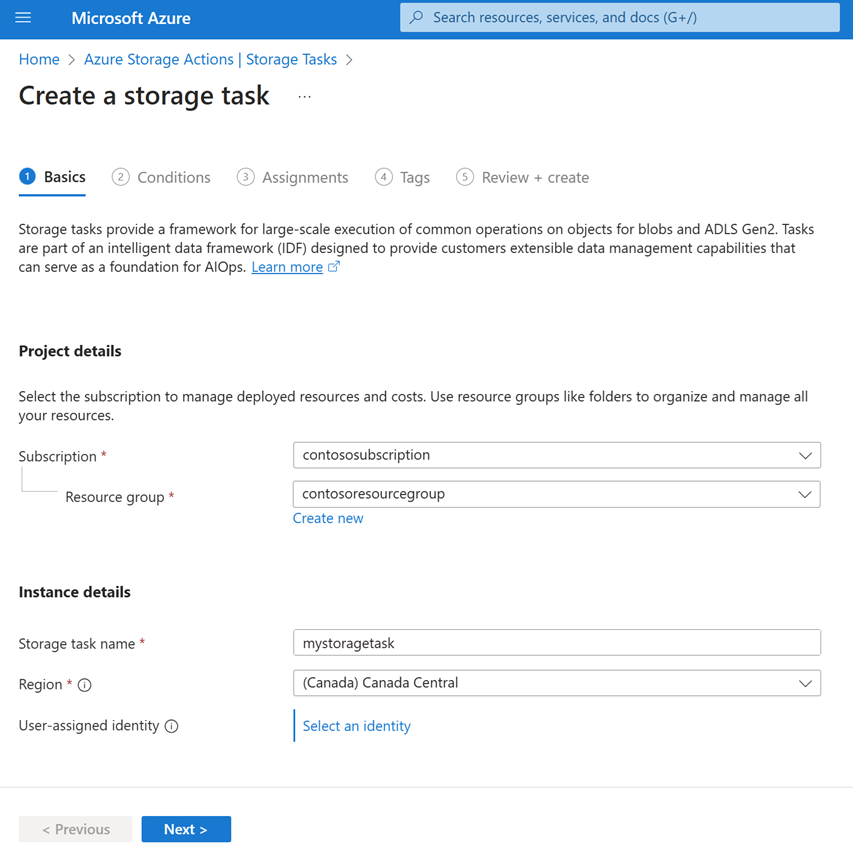Click the Home breadcrumb
The height and width of the screenshot is (852, 853).
click(x=39, y=59)
